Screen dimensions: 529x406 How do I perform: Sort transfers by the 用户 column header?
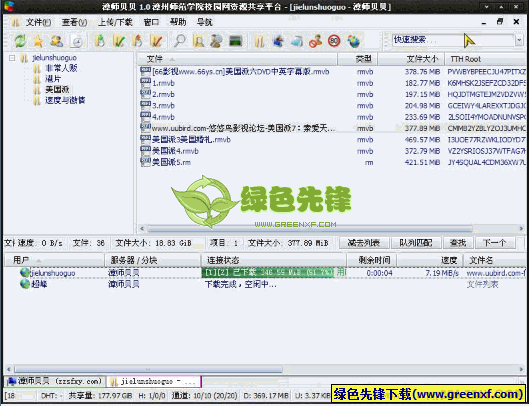54,260
